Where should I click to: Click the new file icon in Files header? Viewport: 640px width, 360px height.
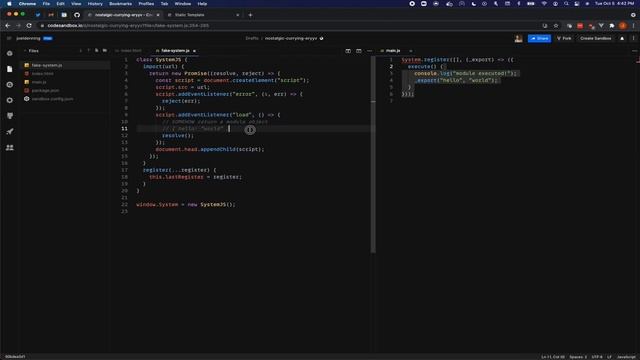click(96, 51)
